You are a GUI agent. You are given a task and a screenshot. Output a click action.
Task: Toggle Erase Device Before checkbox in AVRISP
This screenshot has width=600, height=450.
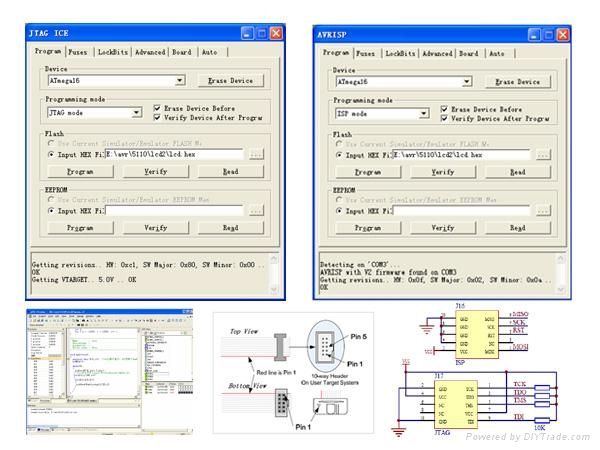(444, 109)
